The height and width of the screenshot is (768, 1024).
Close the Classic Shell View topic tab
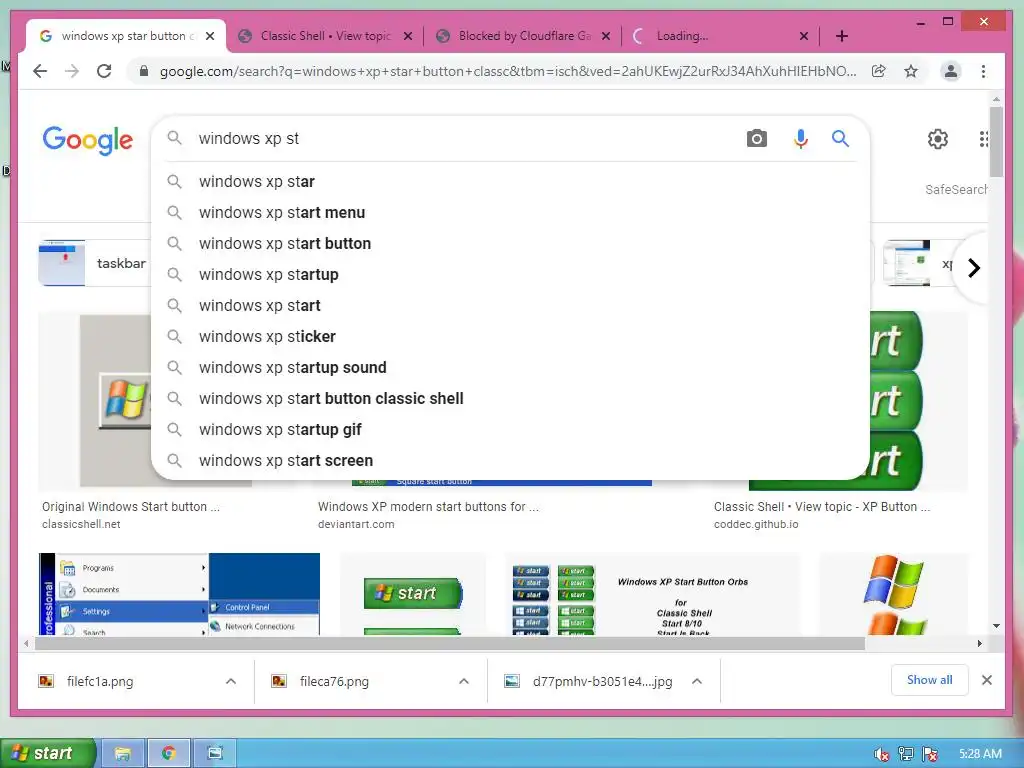[x=408, y=36]
